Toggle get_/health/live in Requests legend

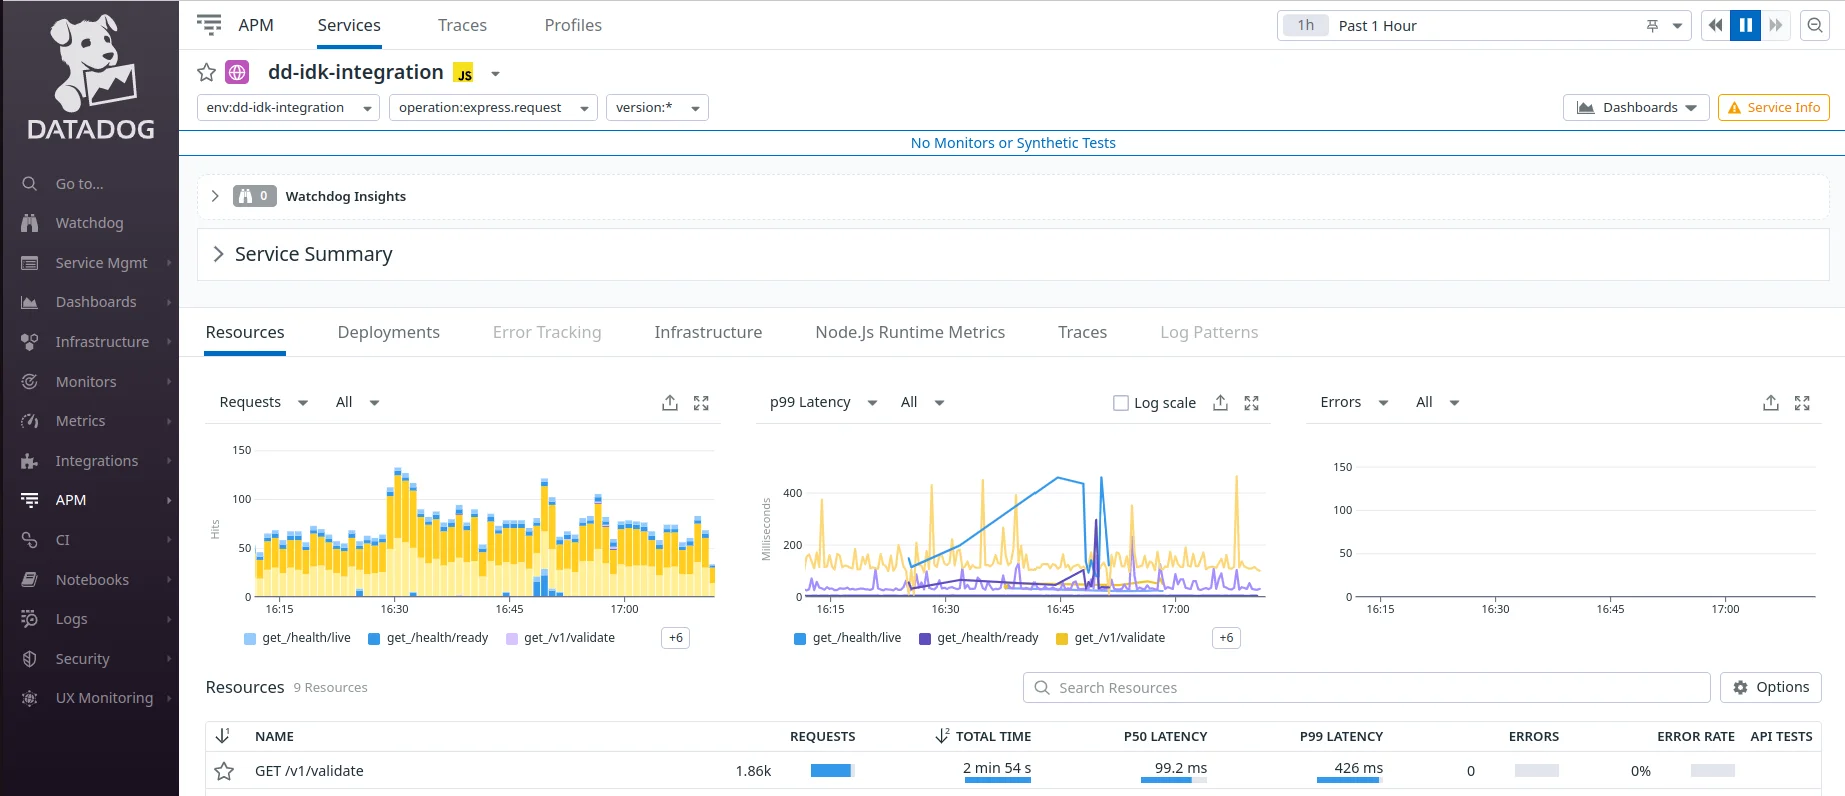pos(297,638)
